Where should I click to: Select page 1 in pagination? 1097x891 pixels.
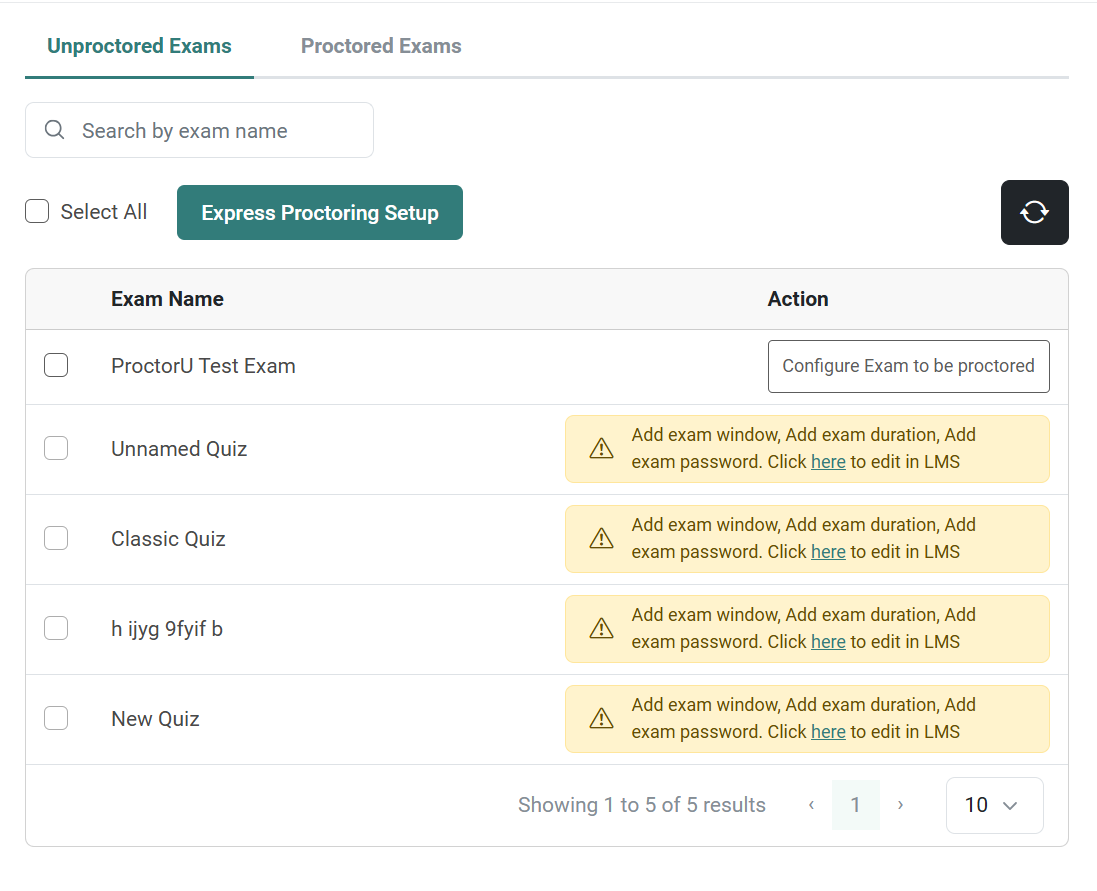(855, 805)
